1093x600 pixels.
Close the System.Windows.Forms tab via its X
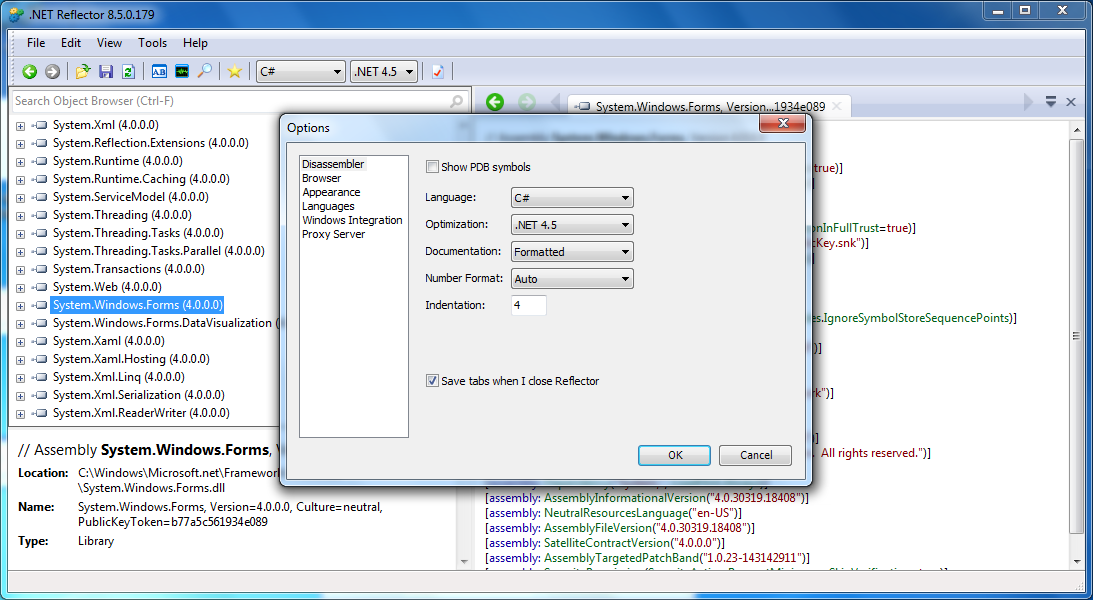coord(837,106)
